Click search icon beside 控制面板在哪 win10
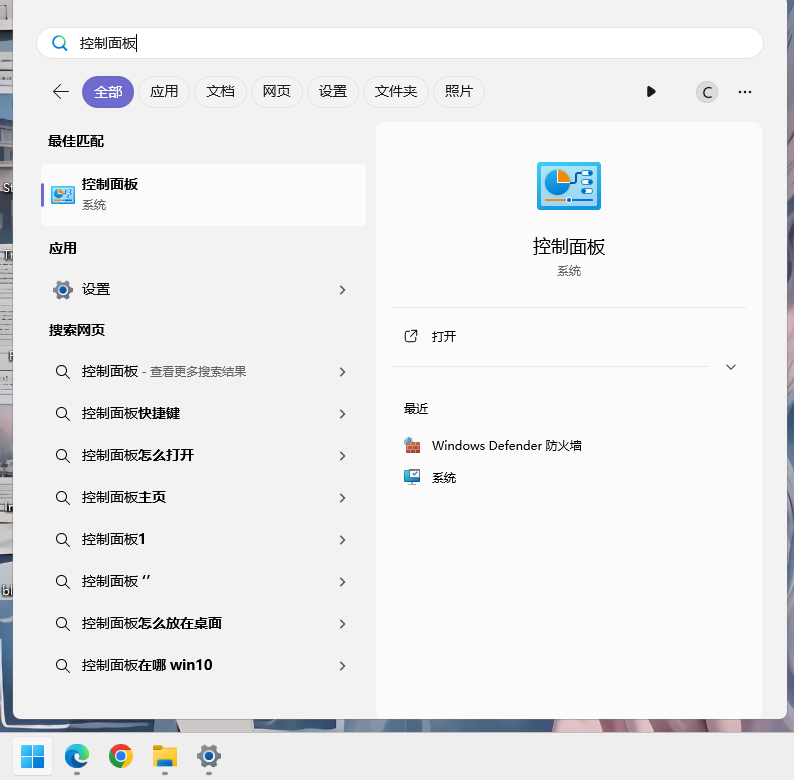794x780 pixels. (62, 666)
